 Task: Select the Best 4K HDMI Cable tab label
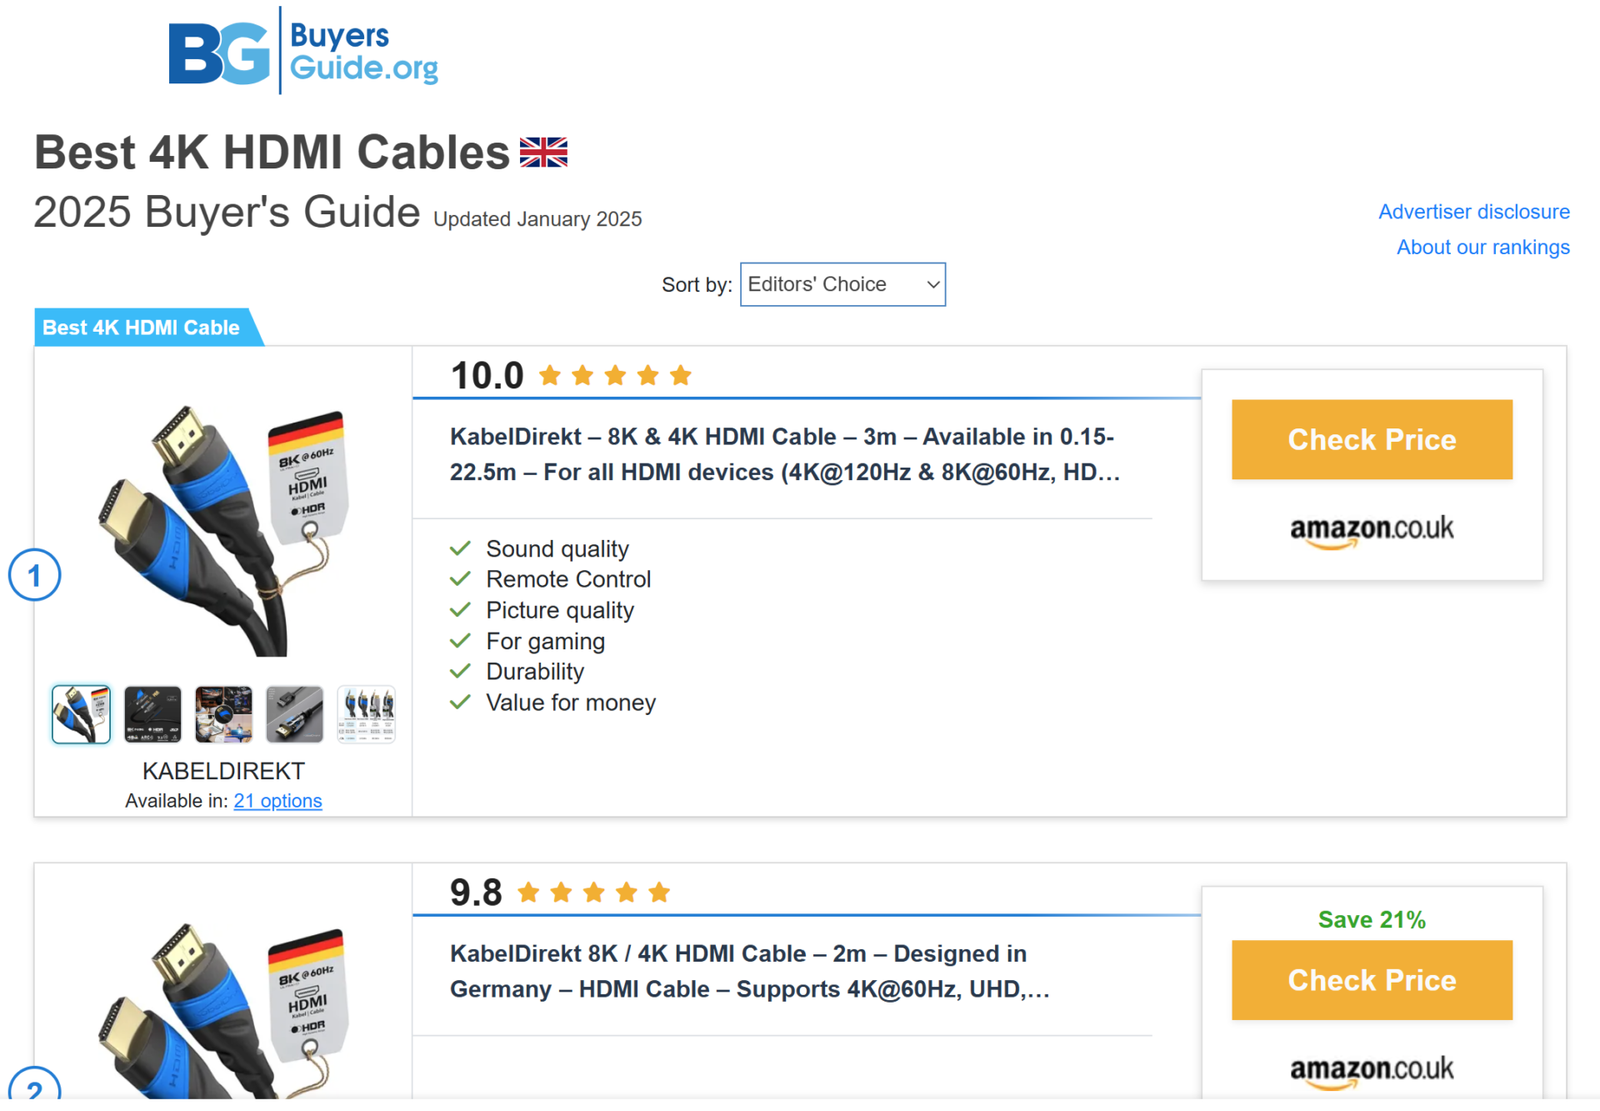[x=141, y=328]
